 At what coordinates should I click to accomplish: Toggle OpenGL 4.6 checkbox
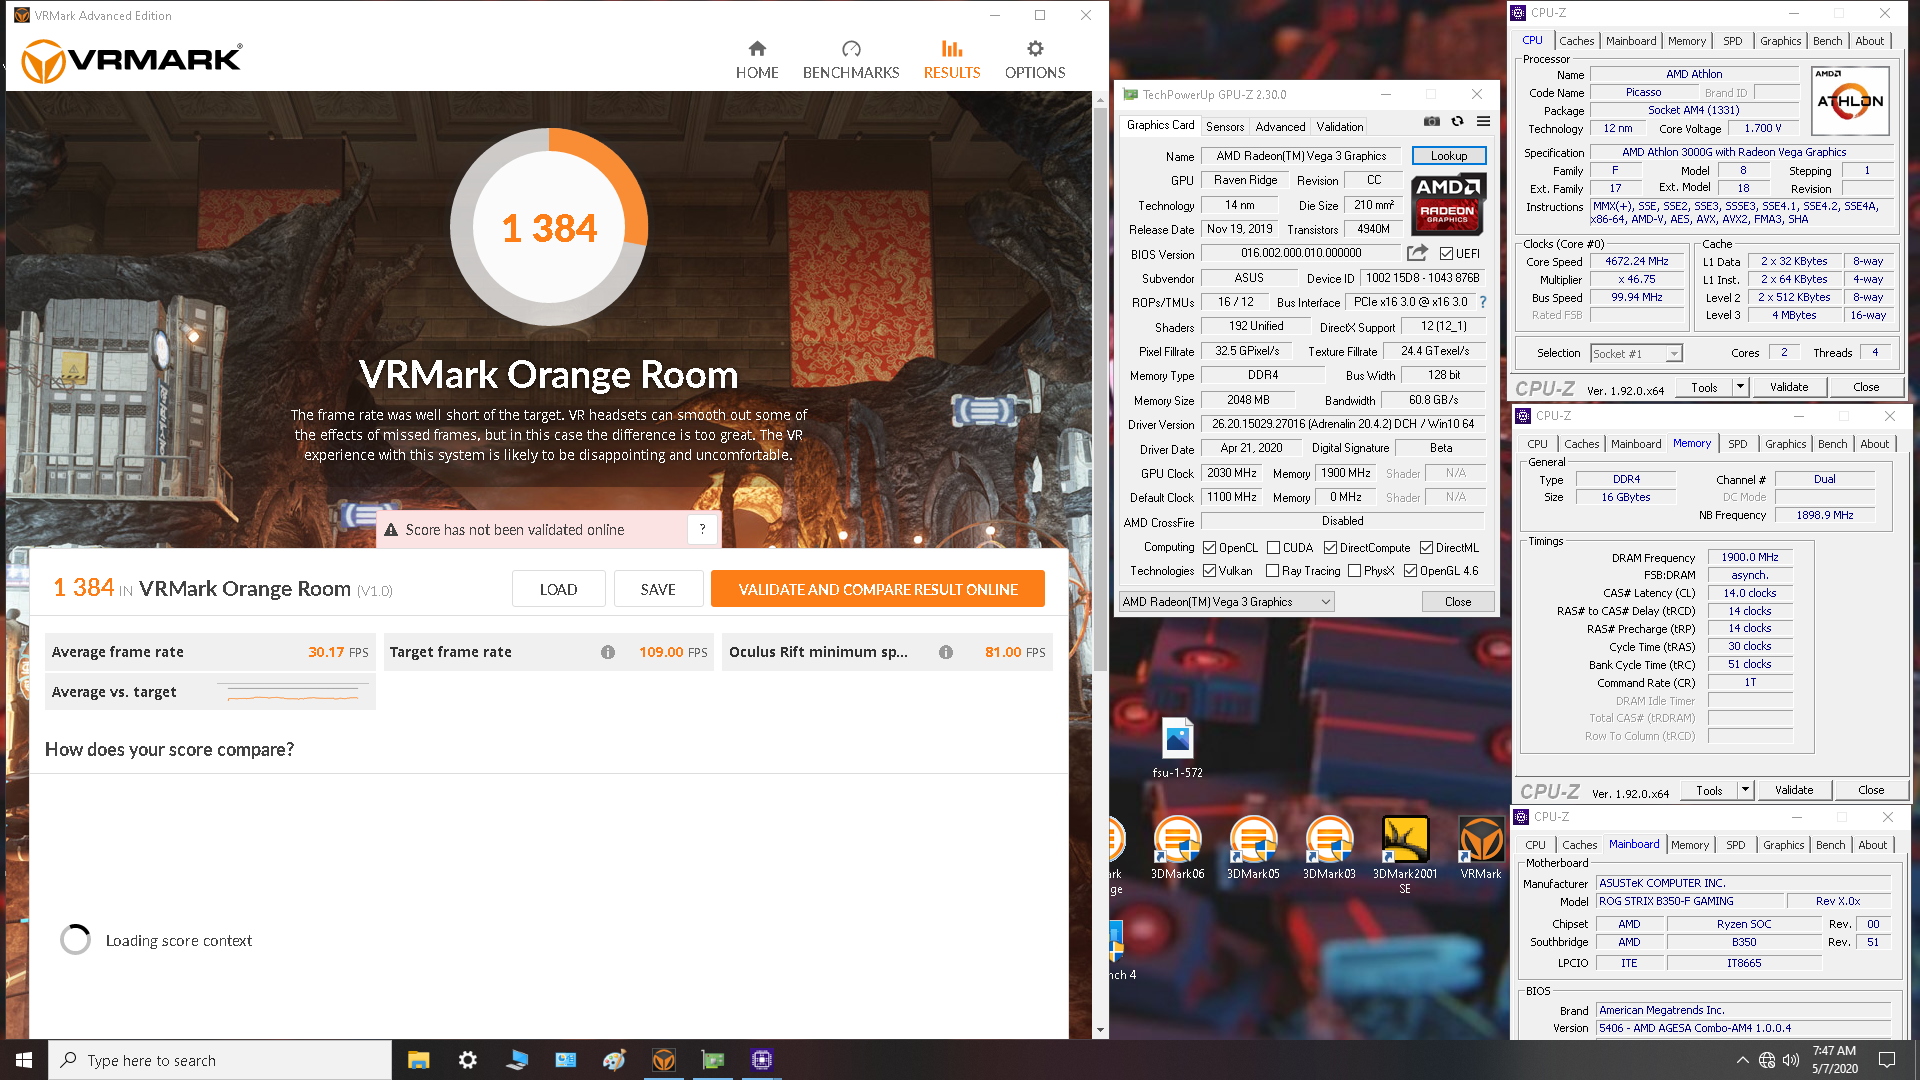click(1410, 571)
